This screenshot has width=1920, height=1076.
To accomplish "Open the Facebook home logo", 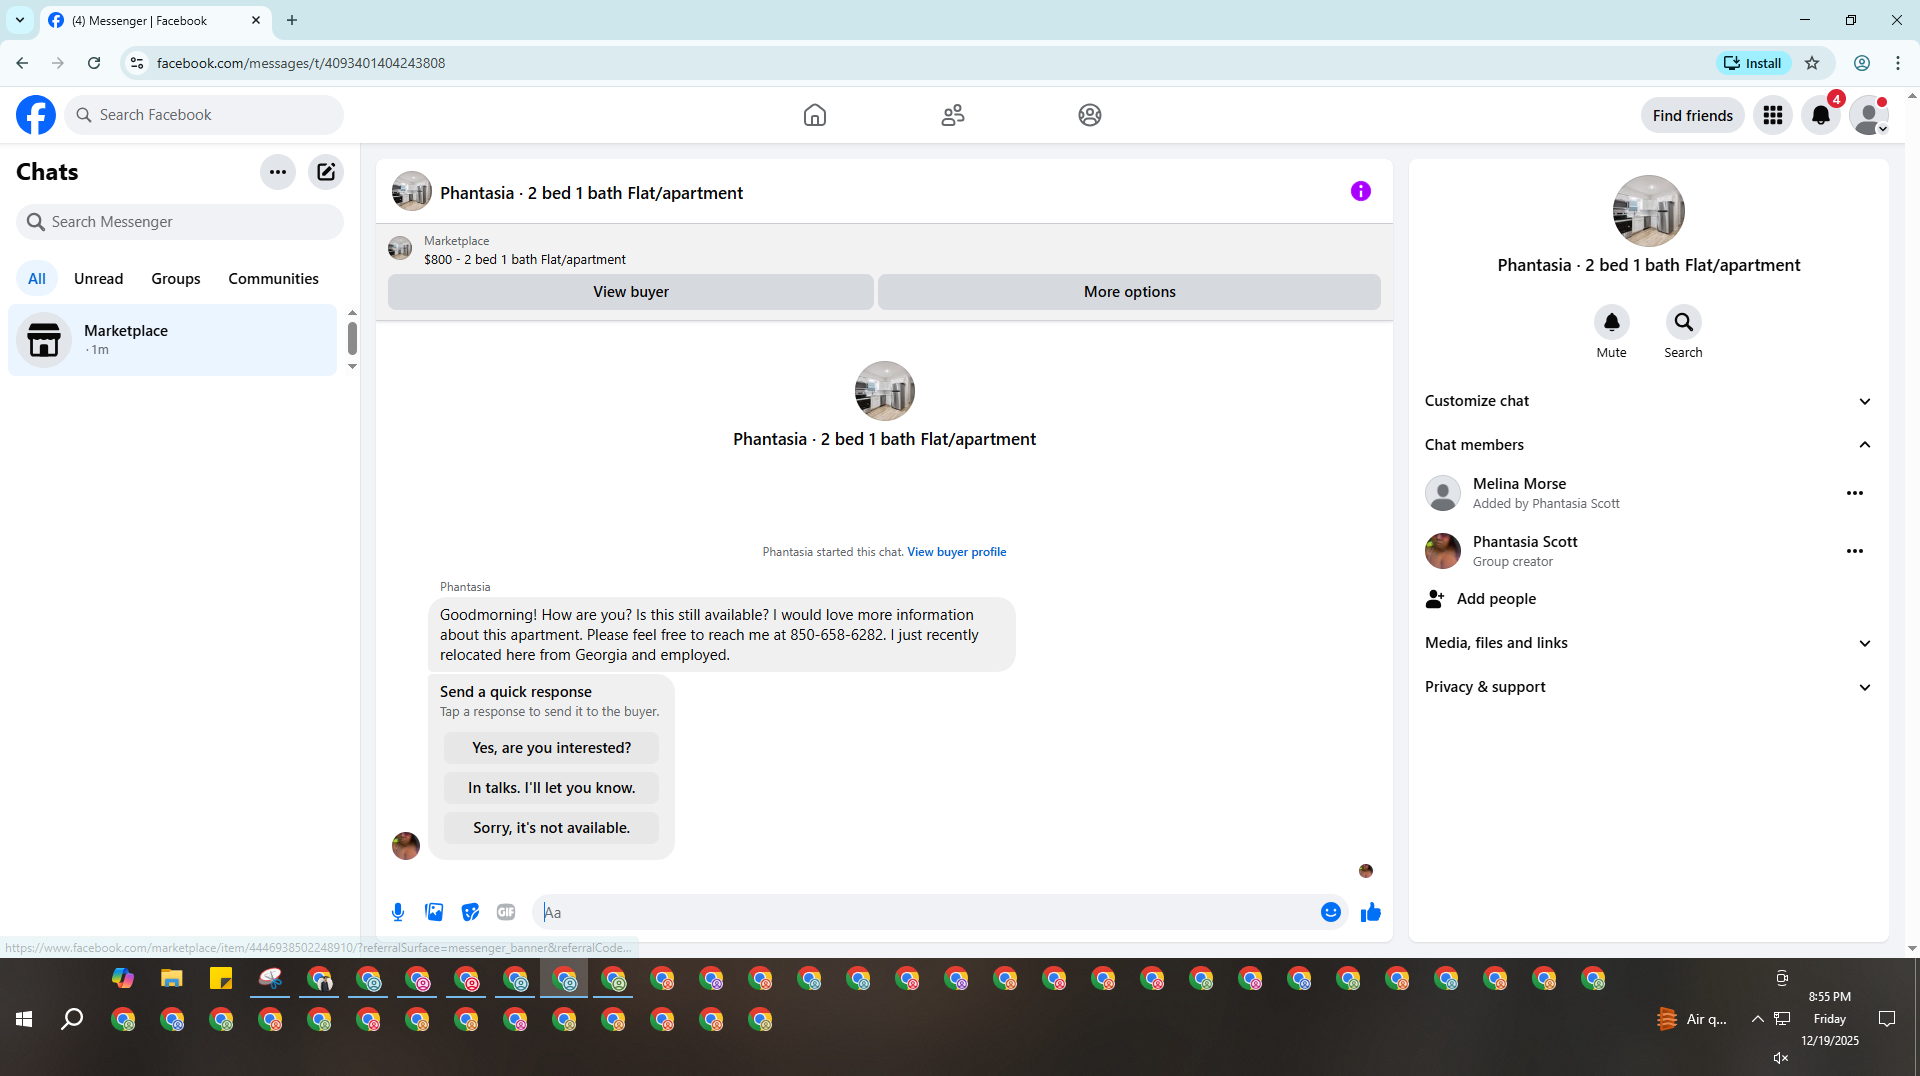I will 36,115.
